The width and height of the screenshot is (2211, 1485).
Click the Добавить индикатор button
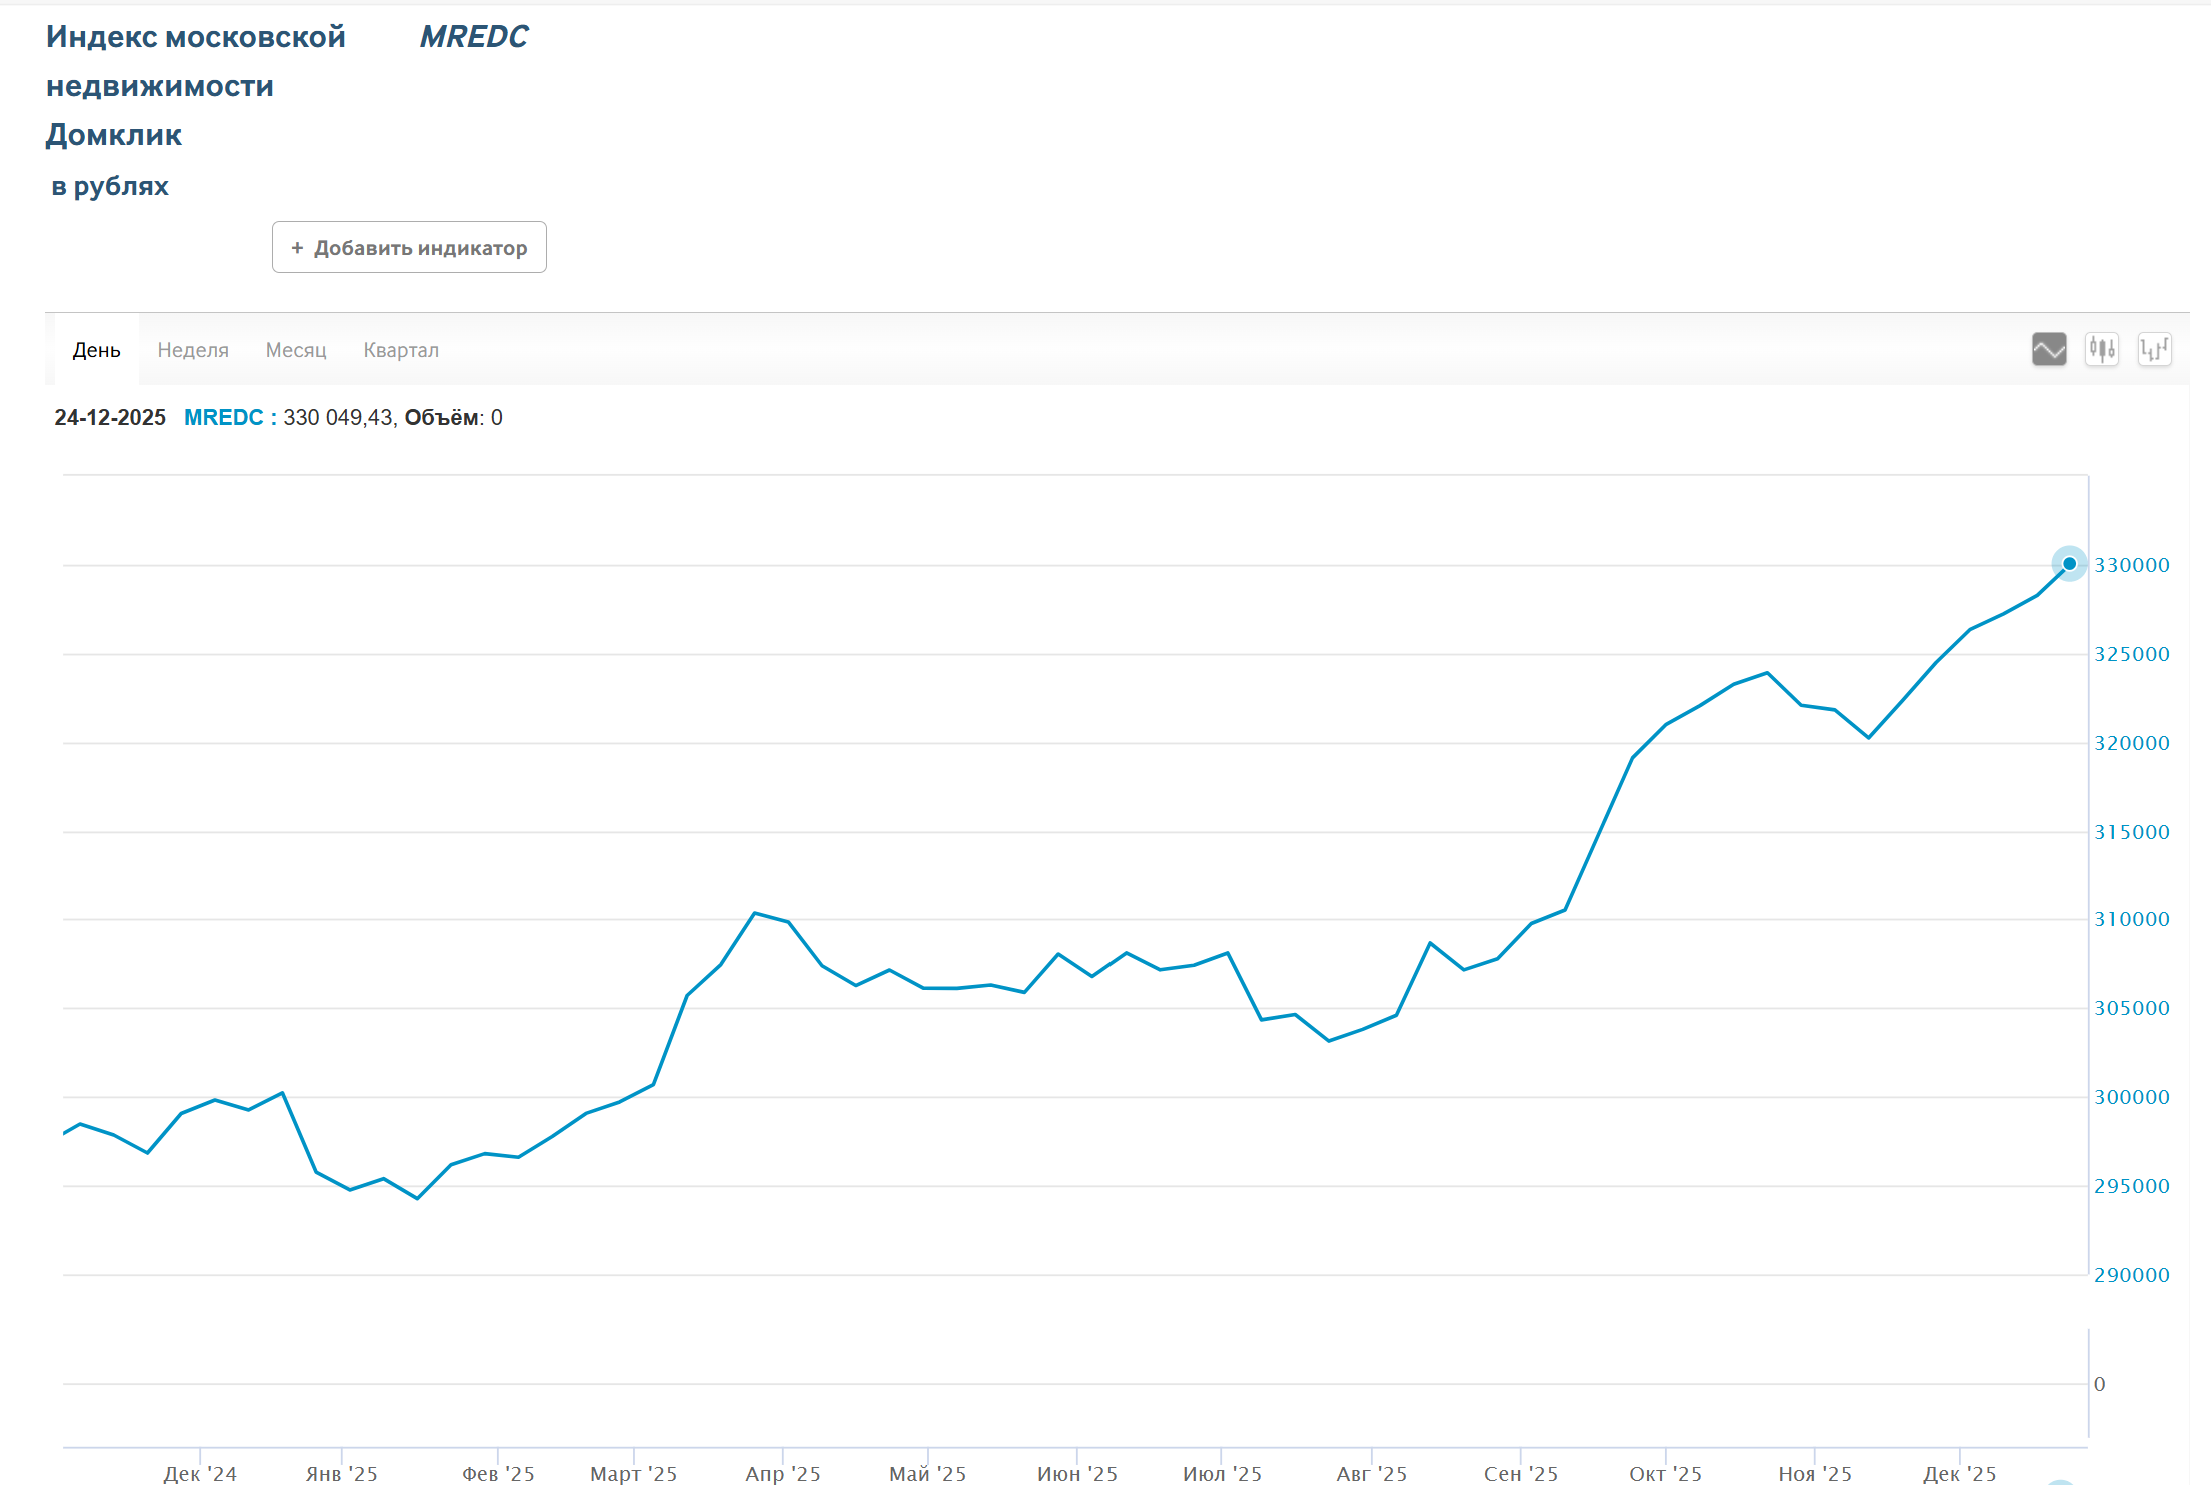pos(409,248)
